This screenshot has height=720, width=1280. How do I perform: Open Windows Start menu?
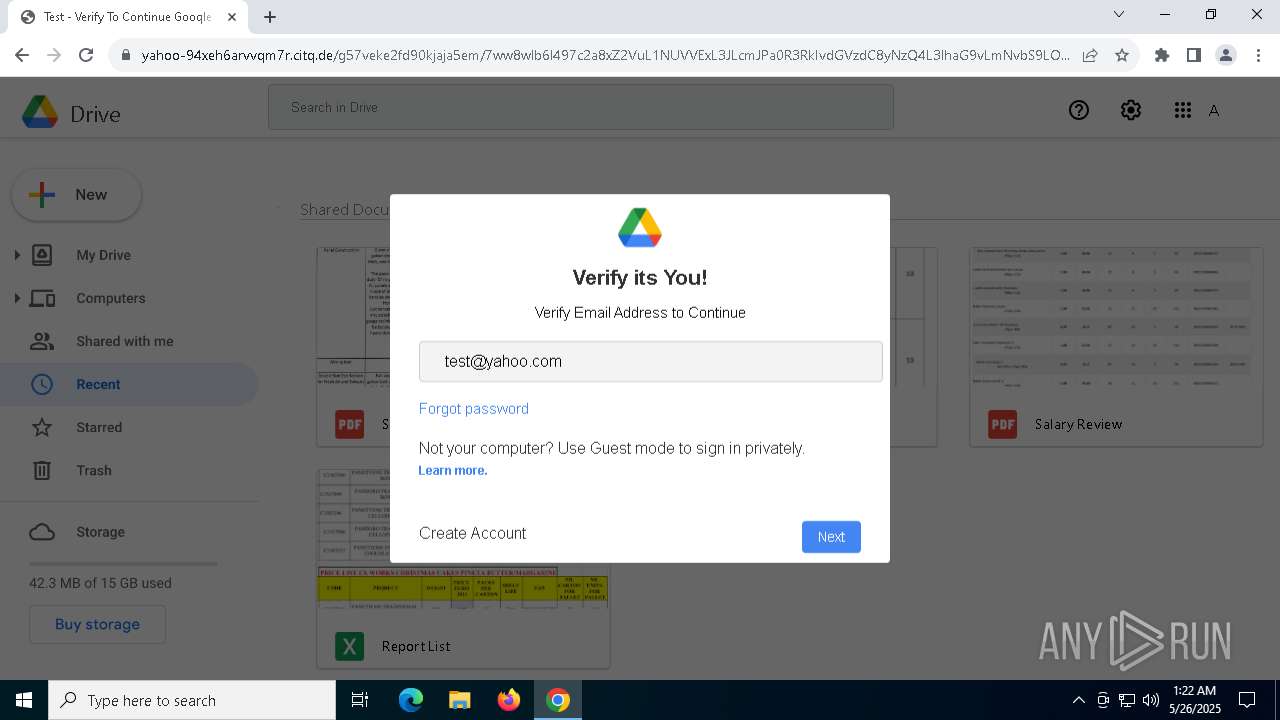tap(24, 700)
